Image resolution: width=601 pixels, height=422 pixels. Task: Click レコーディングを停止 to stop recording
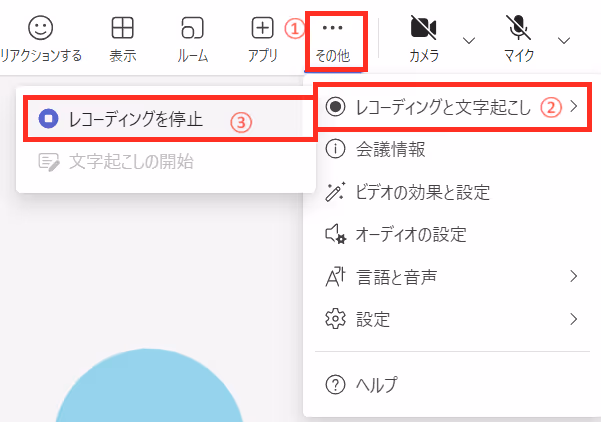pyautogui.click(x=168, y=119)
